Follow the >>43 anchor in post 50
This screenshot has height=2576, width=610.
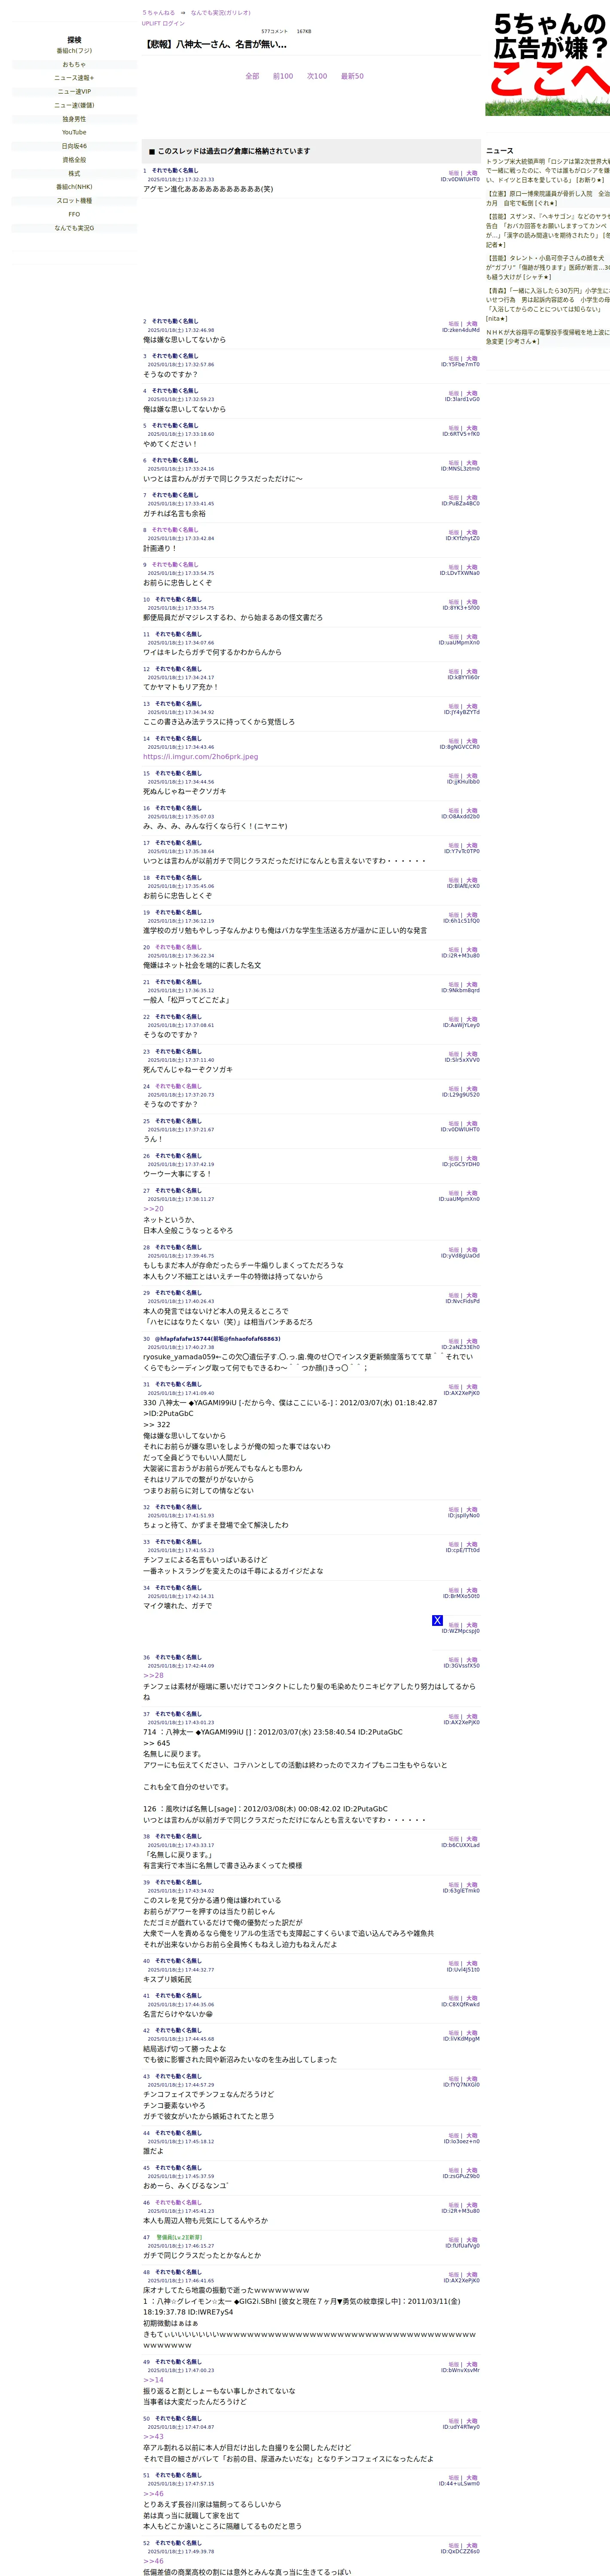153,2437
